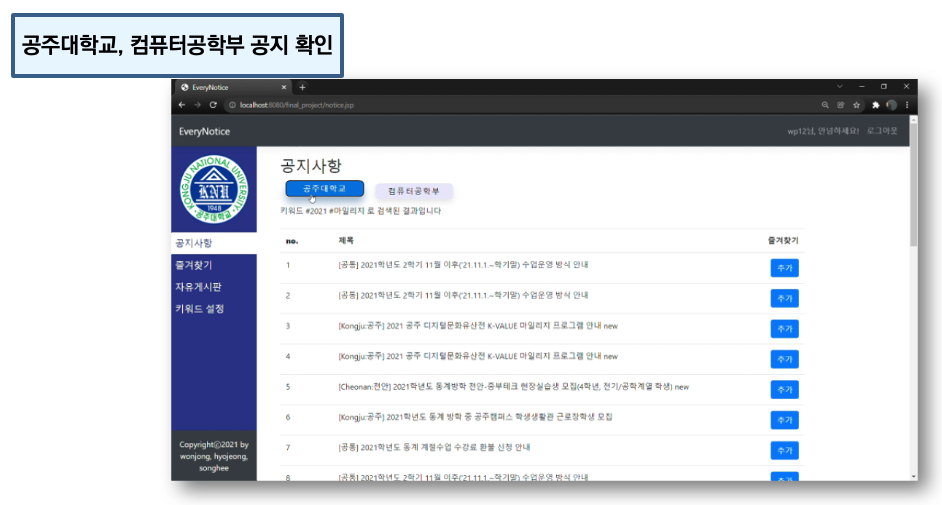Viewport: 942px width, 505px height.
Task: Open the browser extensions puzzle icon
Action: 875,105
